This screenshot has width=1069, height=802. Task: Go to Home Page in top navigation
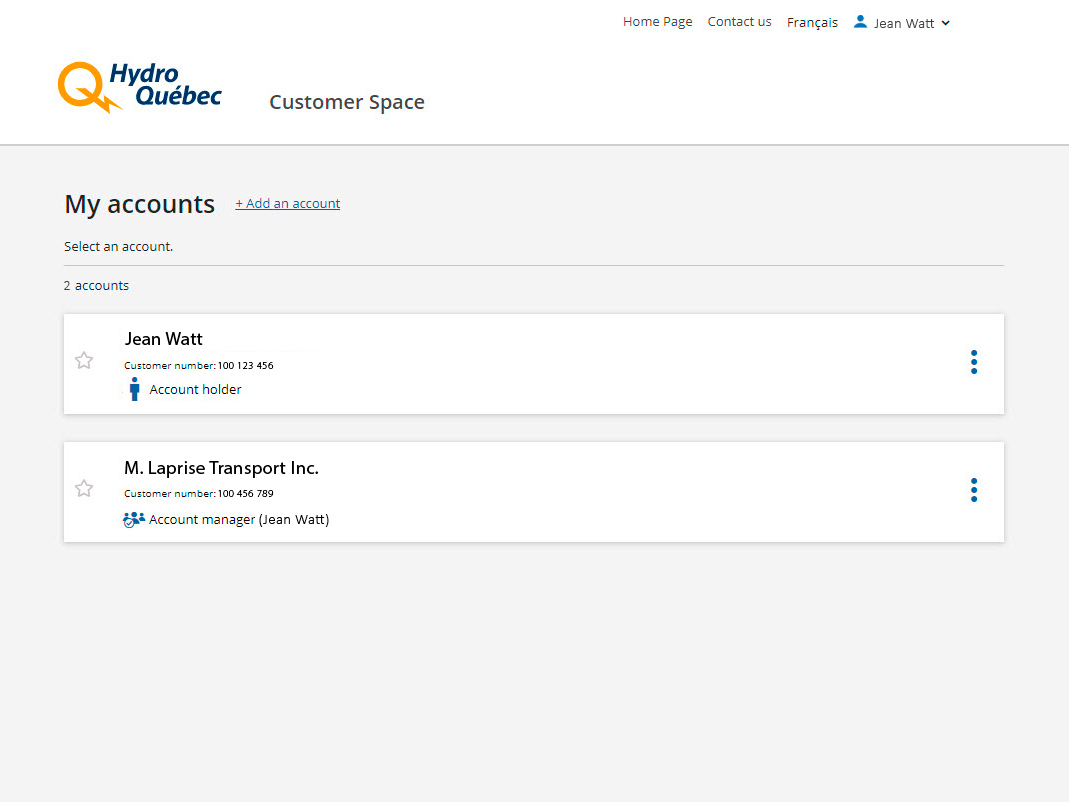pyautogui.click(x=657, y=22)
